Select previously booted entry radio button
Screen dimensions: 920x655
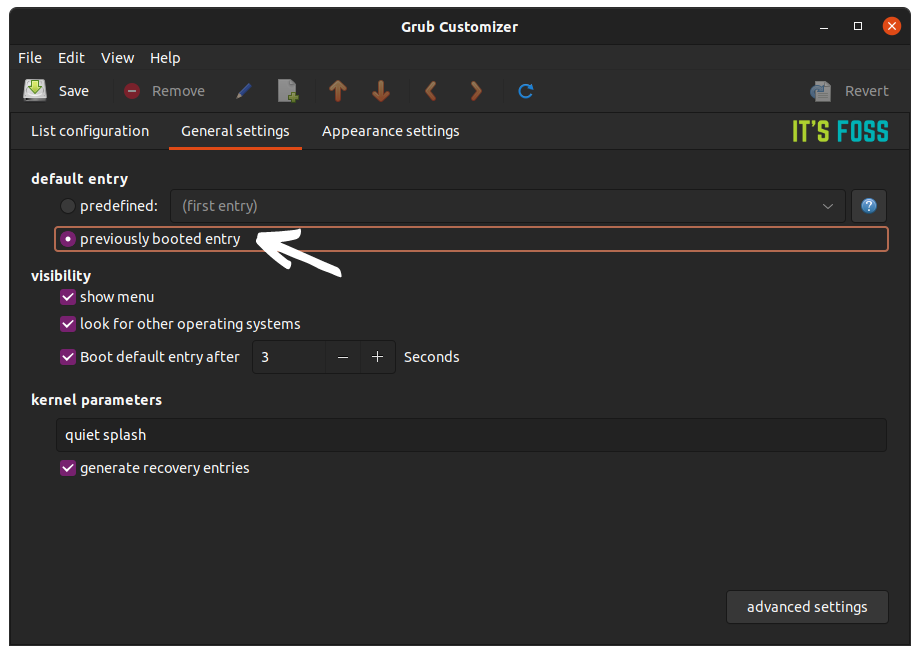[x=67, y=239]
